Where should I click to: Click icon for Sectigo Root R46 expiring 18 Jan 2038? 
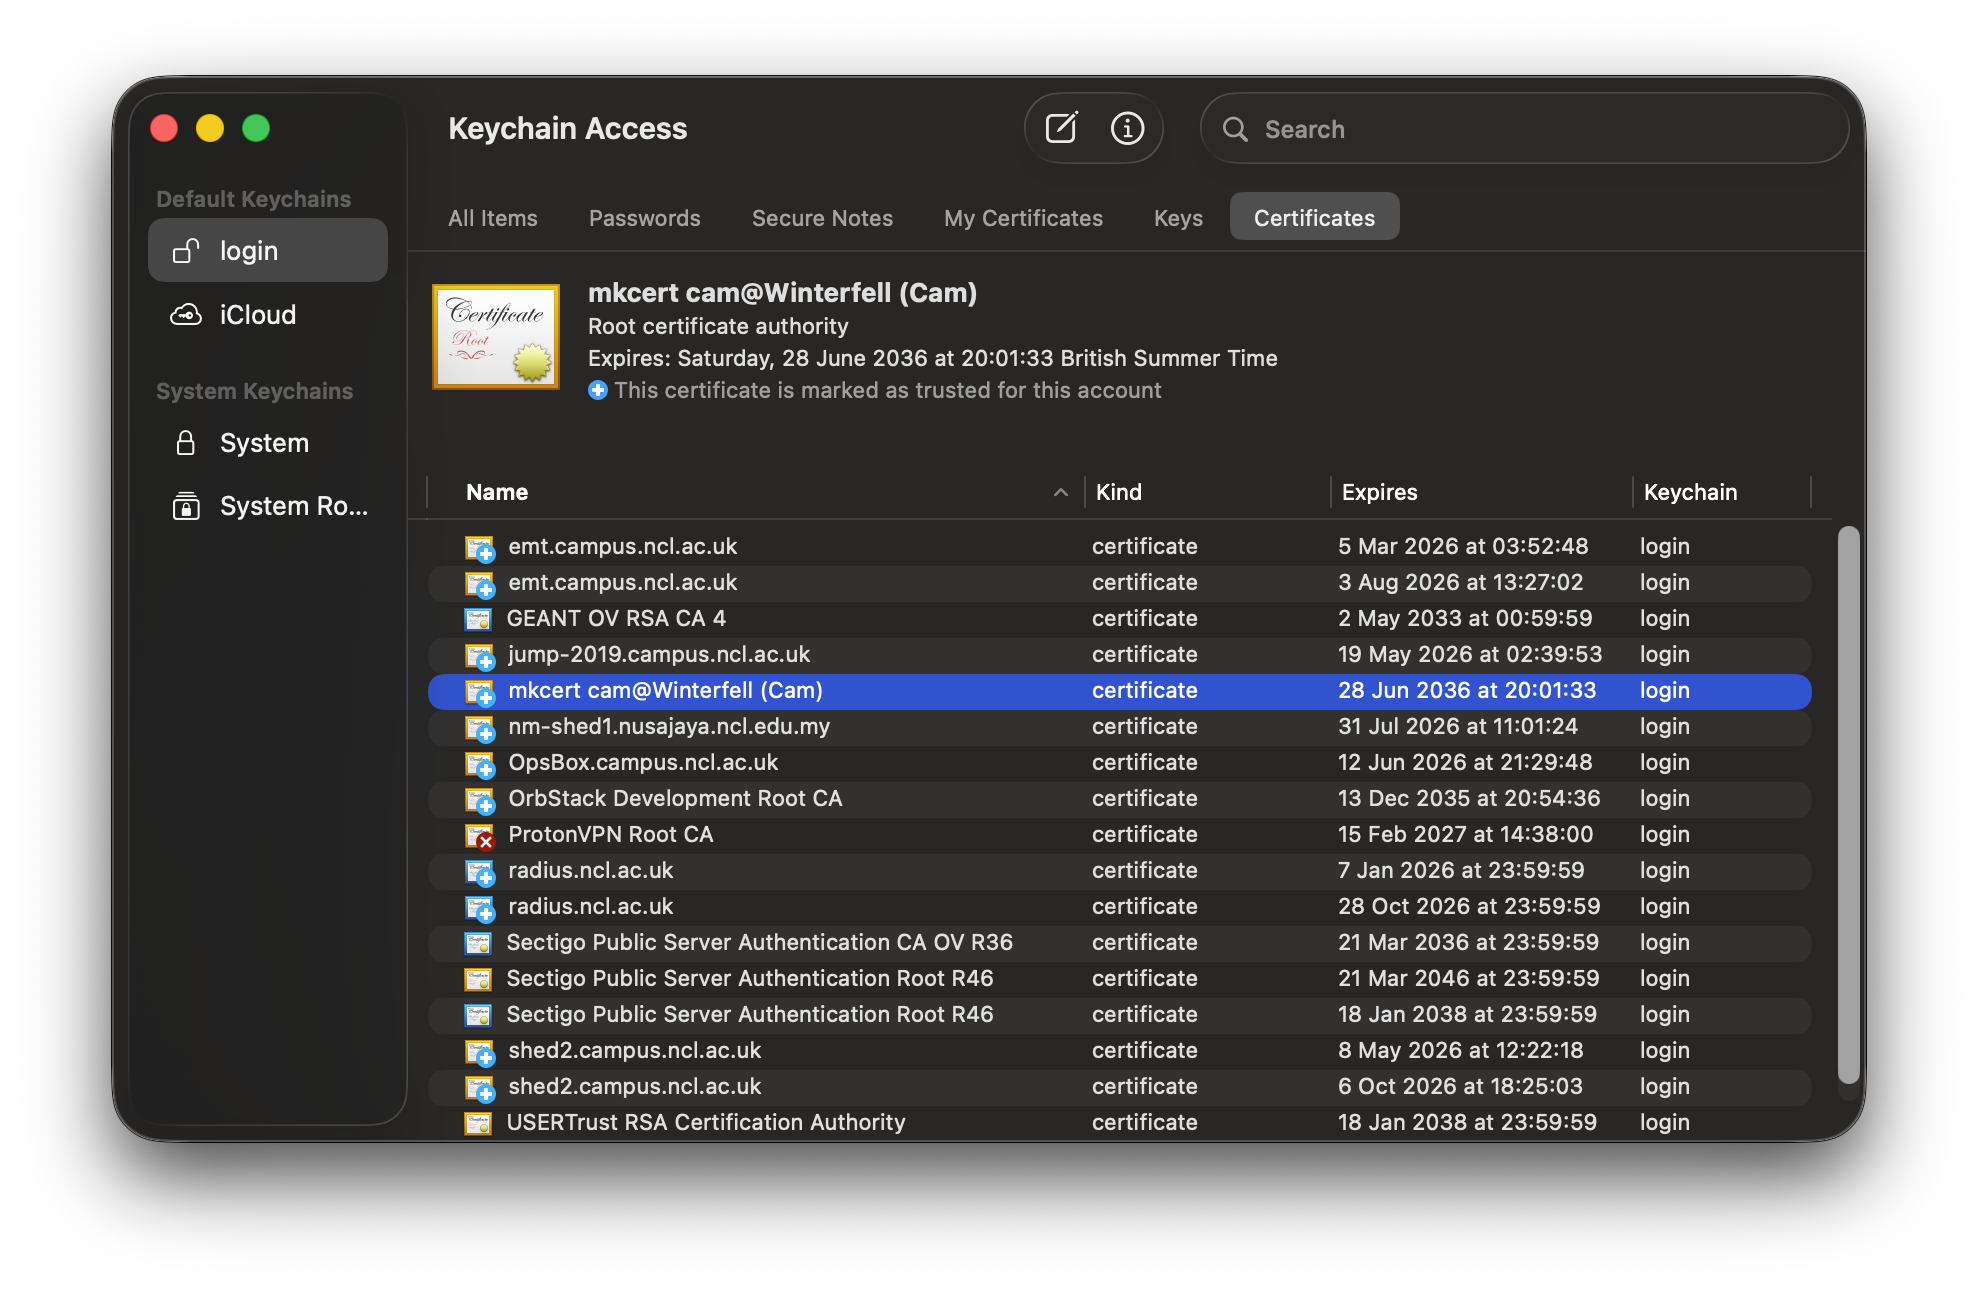tap(478, 1015)
